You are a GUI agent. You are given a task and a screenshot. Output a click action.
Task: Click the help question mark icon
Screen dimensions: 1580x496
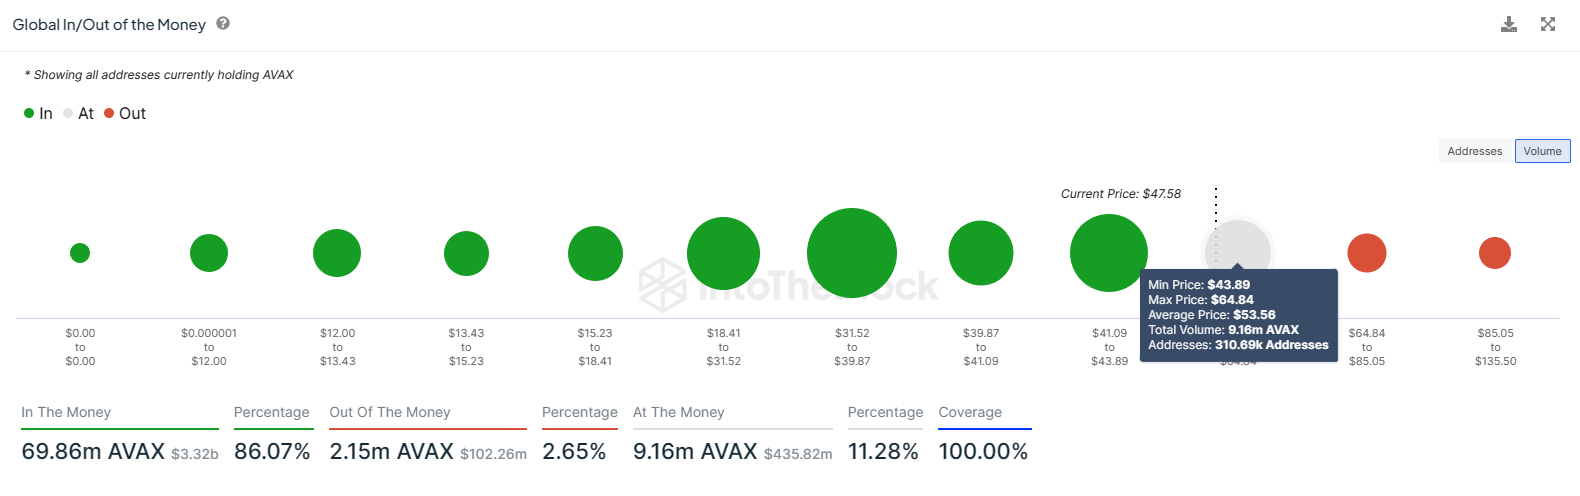click(223, 23)
